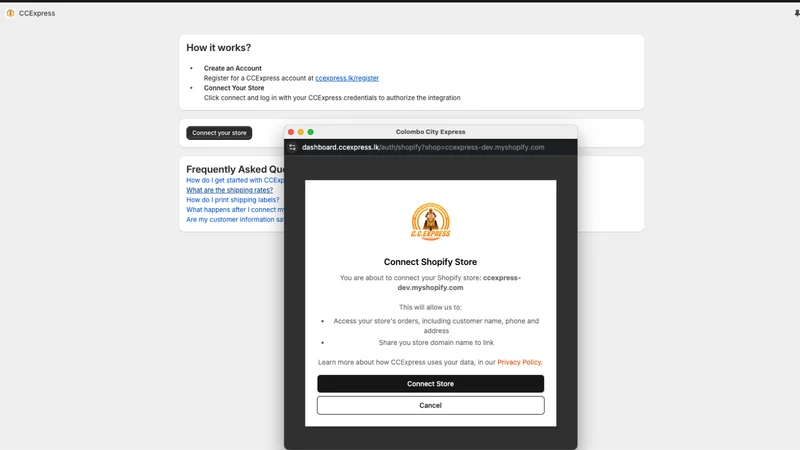Viewport: 800px width, 450px height.
Task: Close the Colombo City Express popup window
Action: (291, 132)
